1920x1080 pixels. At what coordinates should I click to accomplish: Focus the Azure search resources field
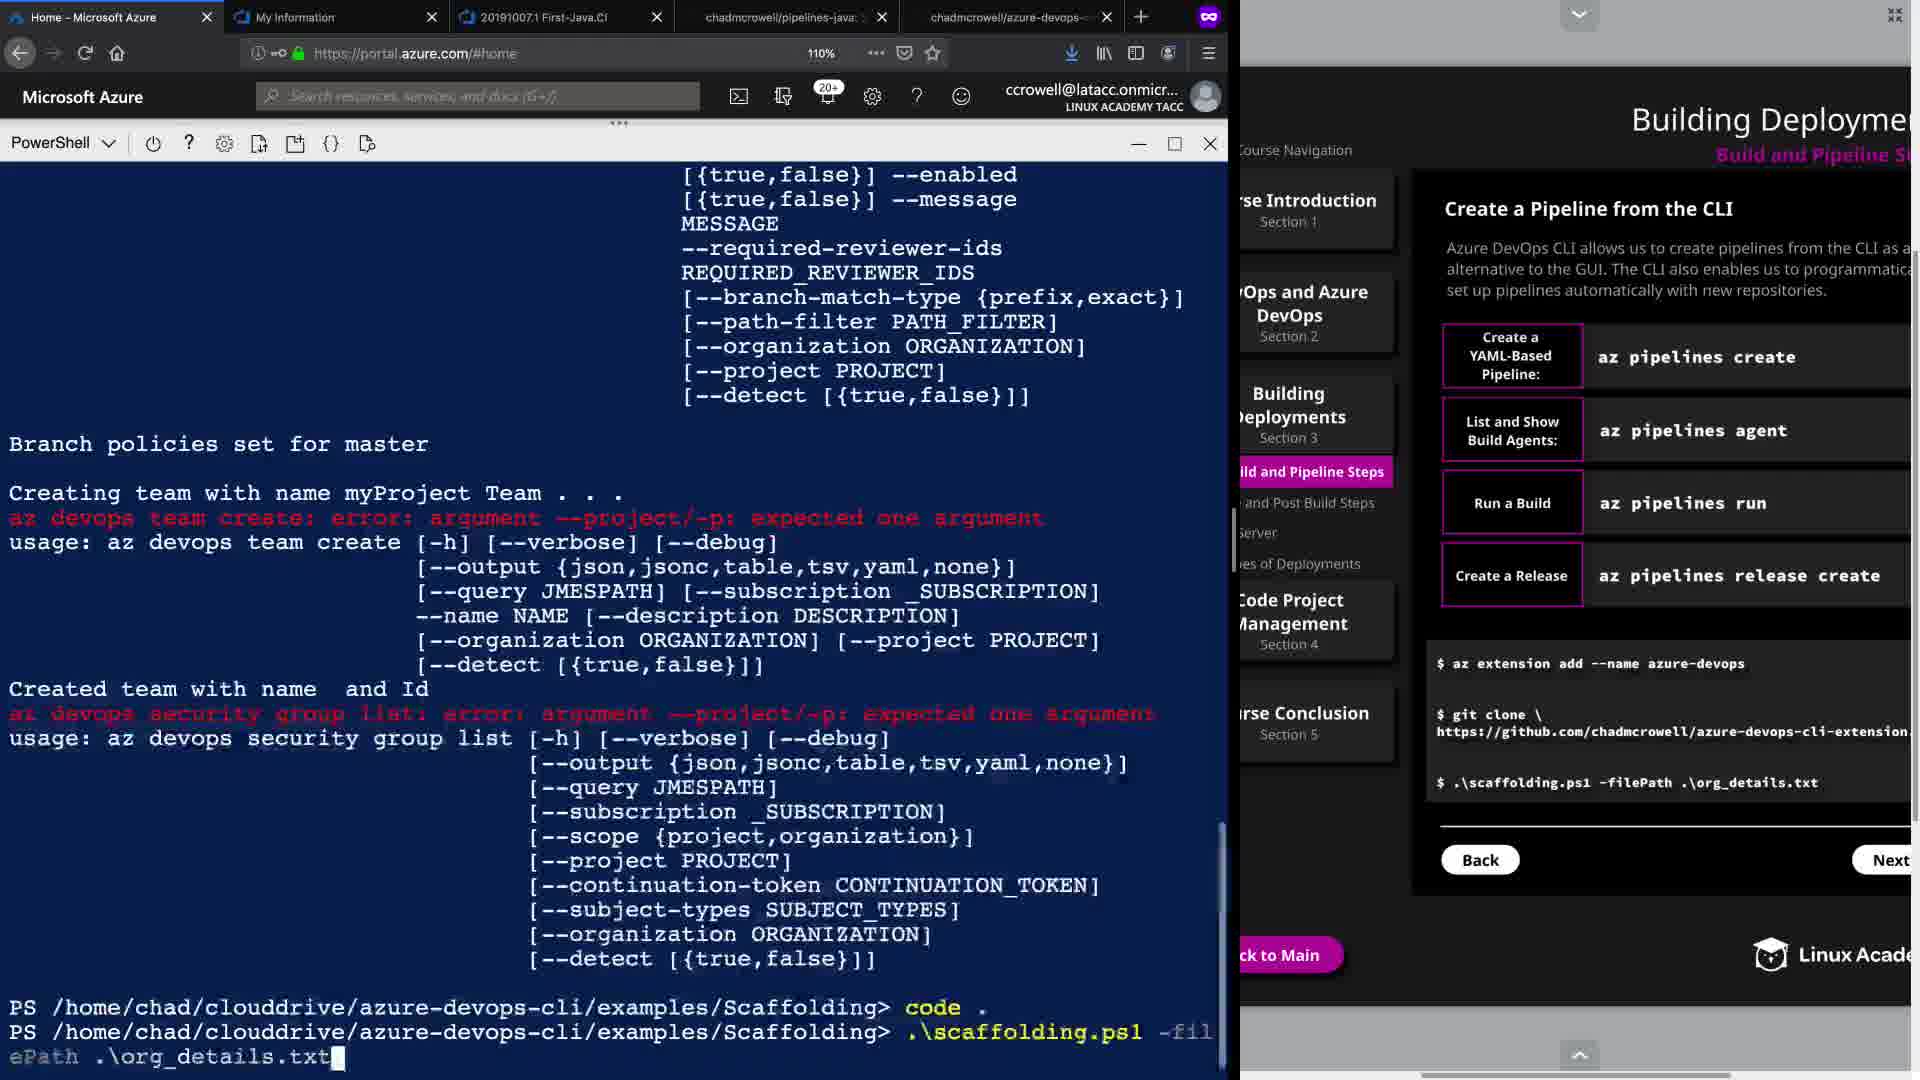click(x=480, y=96)
